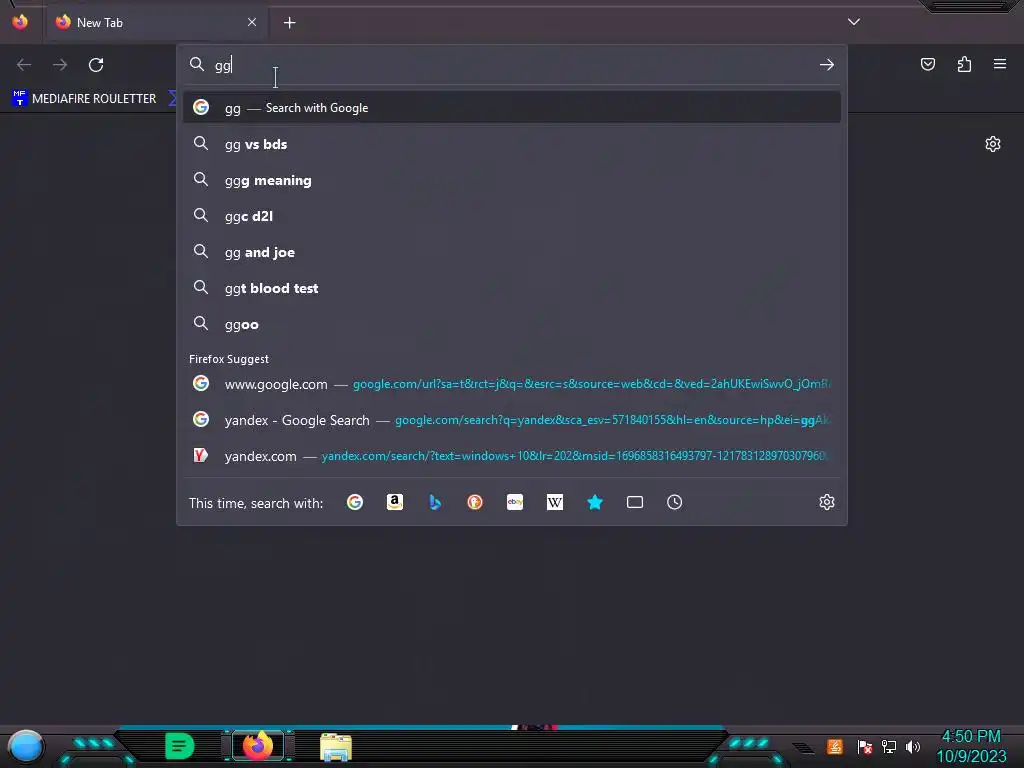
Task: Open new tab with plus button
Action: point(289,23)
